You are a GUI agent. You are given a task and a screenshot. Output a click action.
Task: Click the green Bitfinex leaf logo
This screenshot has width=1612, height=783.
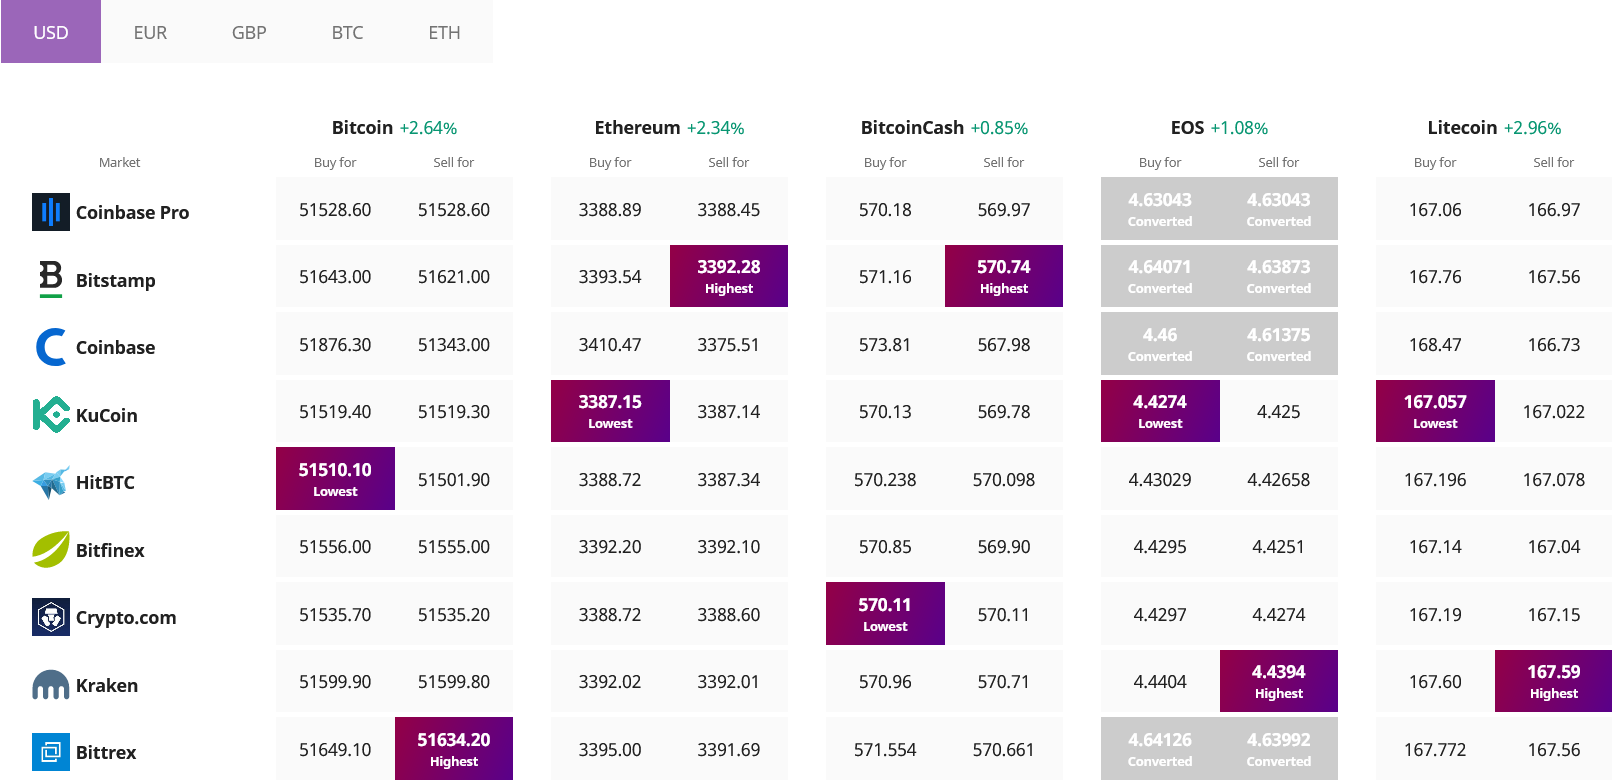(51, 550)
